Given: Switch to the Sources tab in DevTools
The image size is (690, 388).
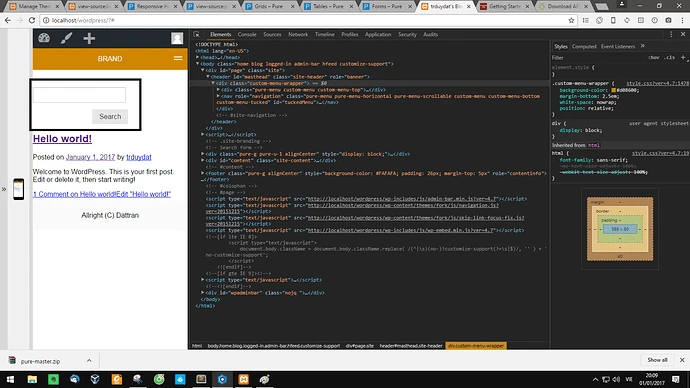Looking at the screenshot, I should click(x=272, y=34).
